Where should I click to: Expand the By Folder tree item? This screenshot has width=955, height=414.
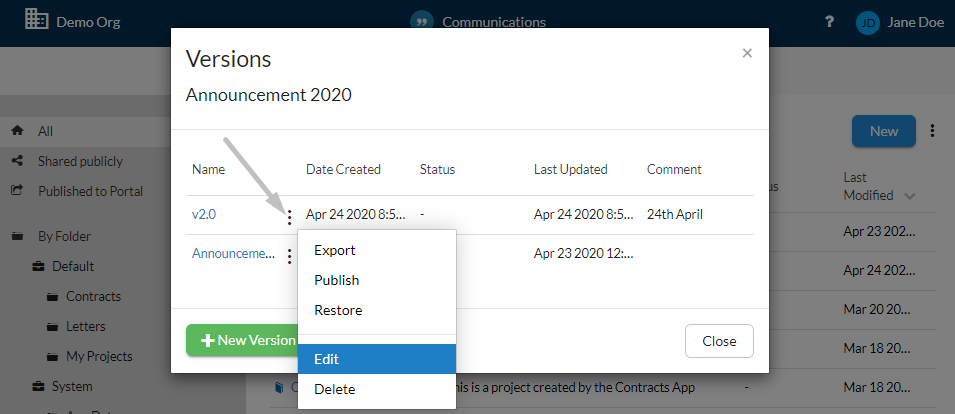tap(65, 236)
